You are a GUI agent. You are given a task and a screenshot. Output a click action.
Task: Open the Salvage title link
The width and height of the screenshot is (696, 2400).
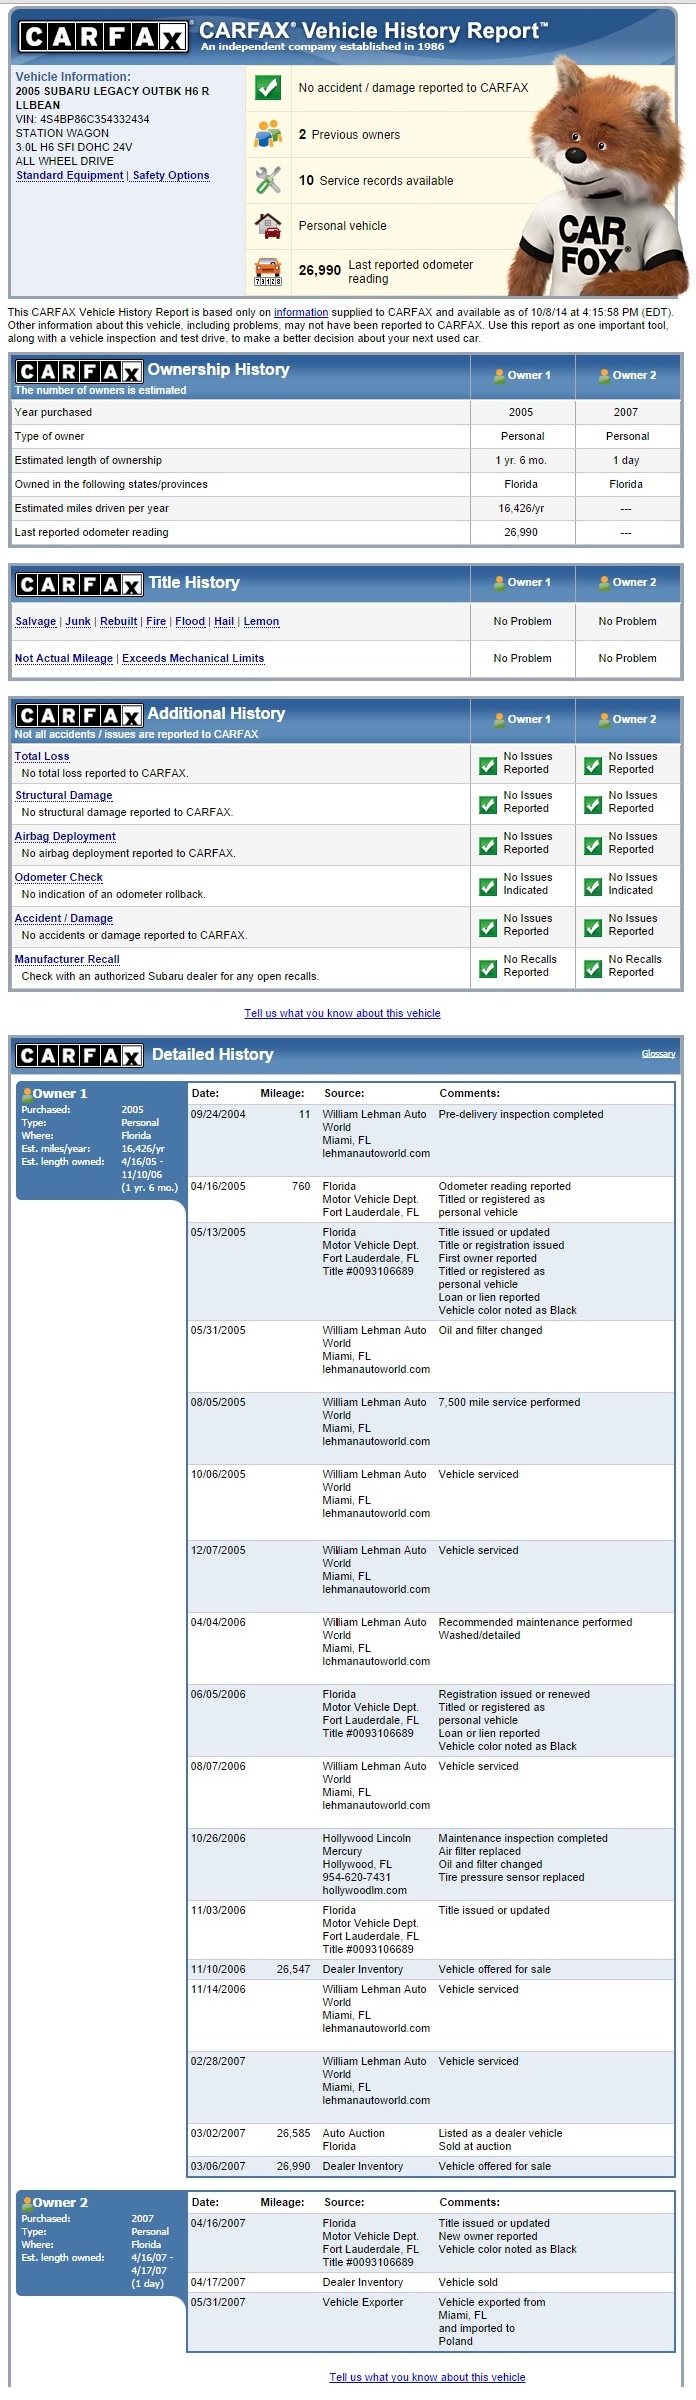pos(36,621)
